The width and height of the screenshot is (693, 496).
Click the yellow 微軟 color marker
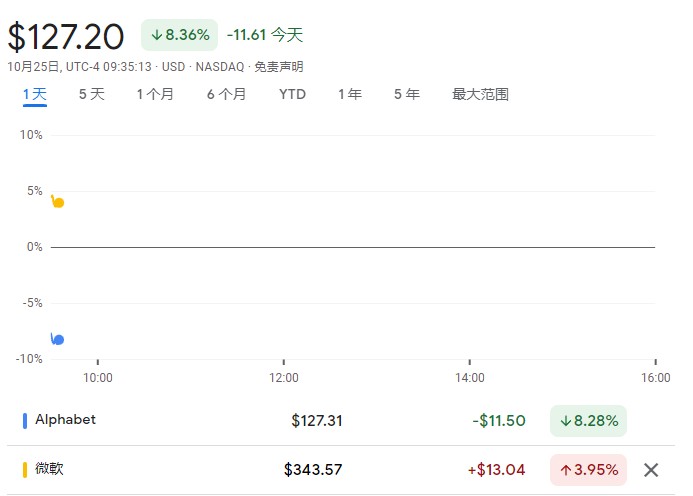[25, 470]
